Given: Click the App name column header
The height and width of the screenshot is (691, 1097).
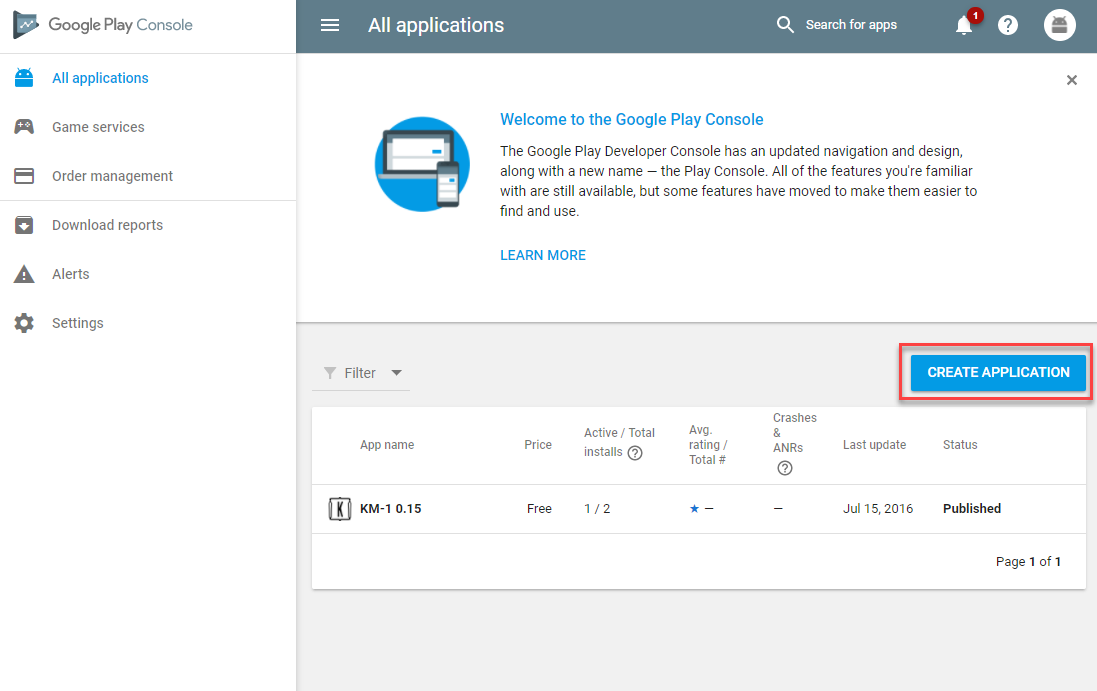Looking at the screenshot, I should coord(387,445).
